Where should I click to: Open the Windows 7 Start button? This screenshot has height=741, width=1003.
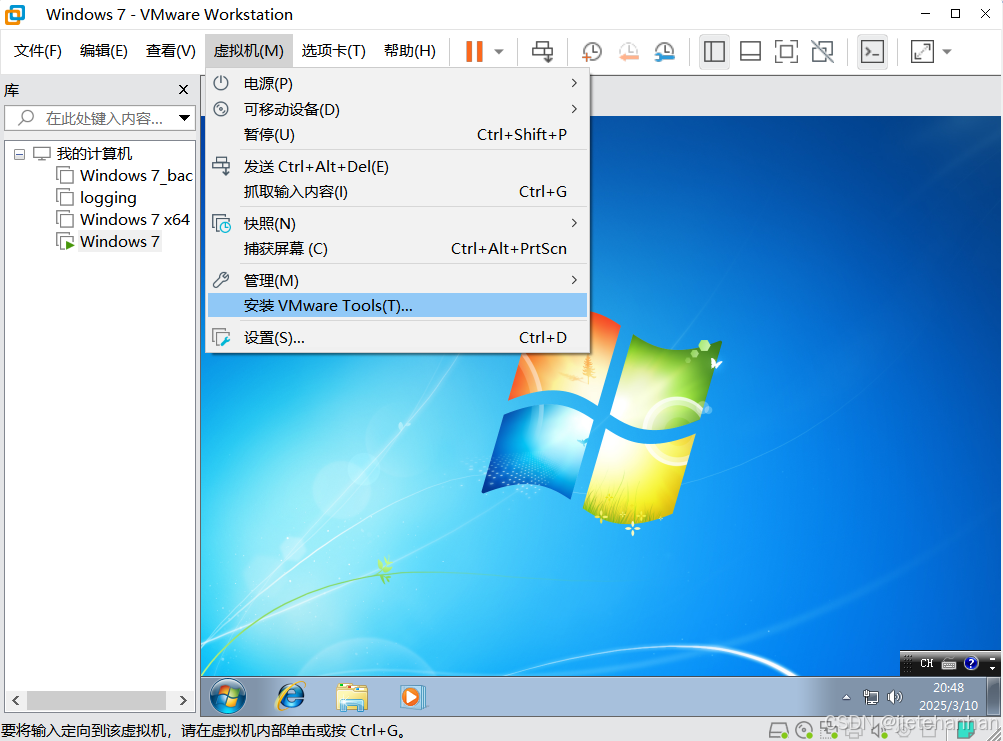pos(228,696)
